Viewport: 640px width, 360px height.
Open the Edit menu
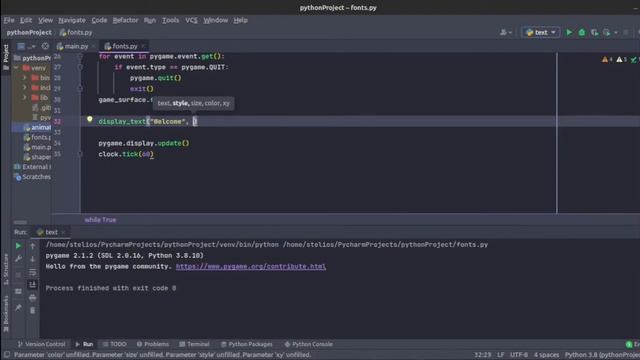[x=26, y=20]
